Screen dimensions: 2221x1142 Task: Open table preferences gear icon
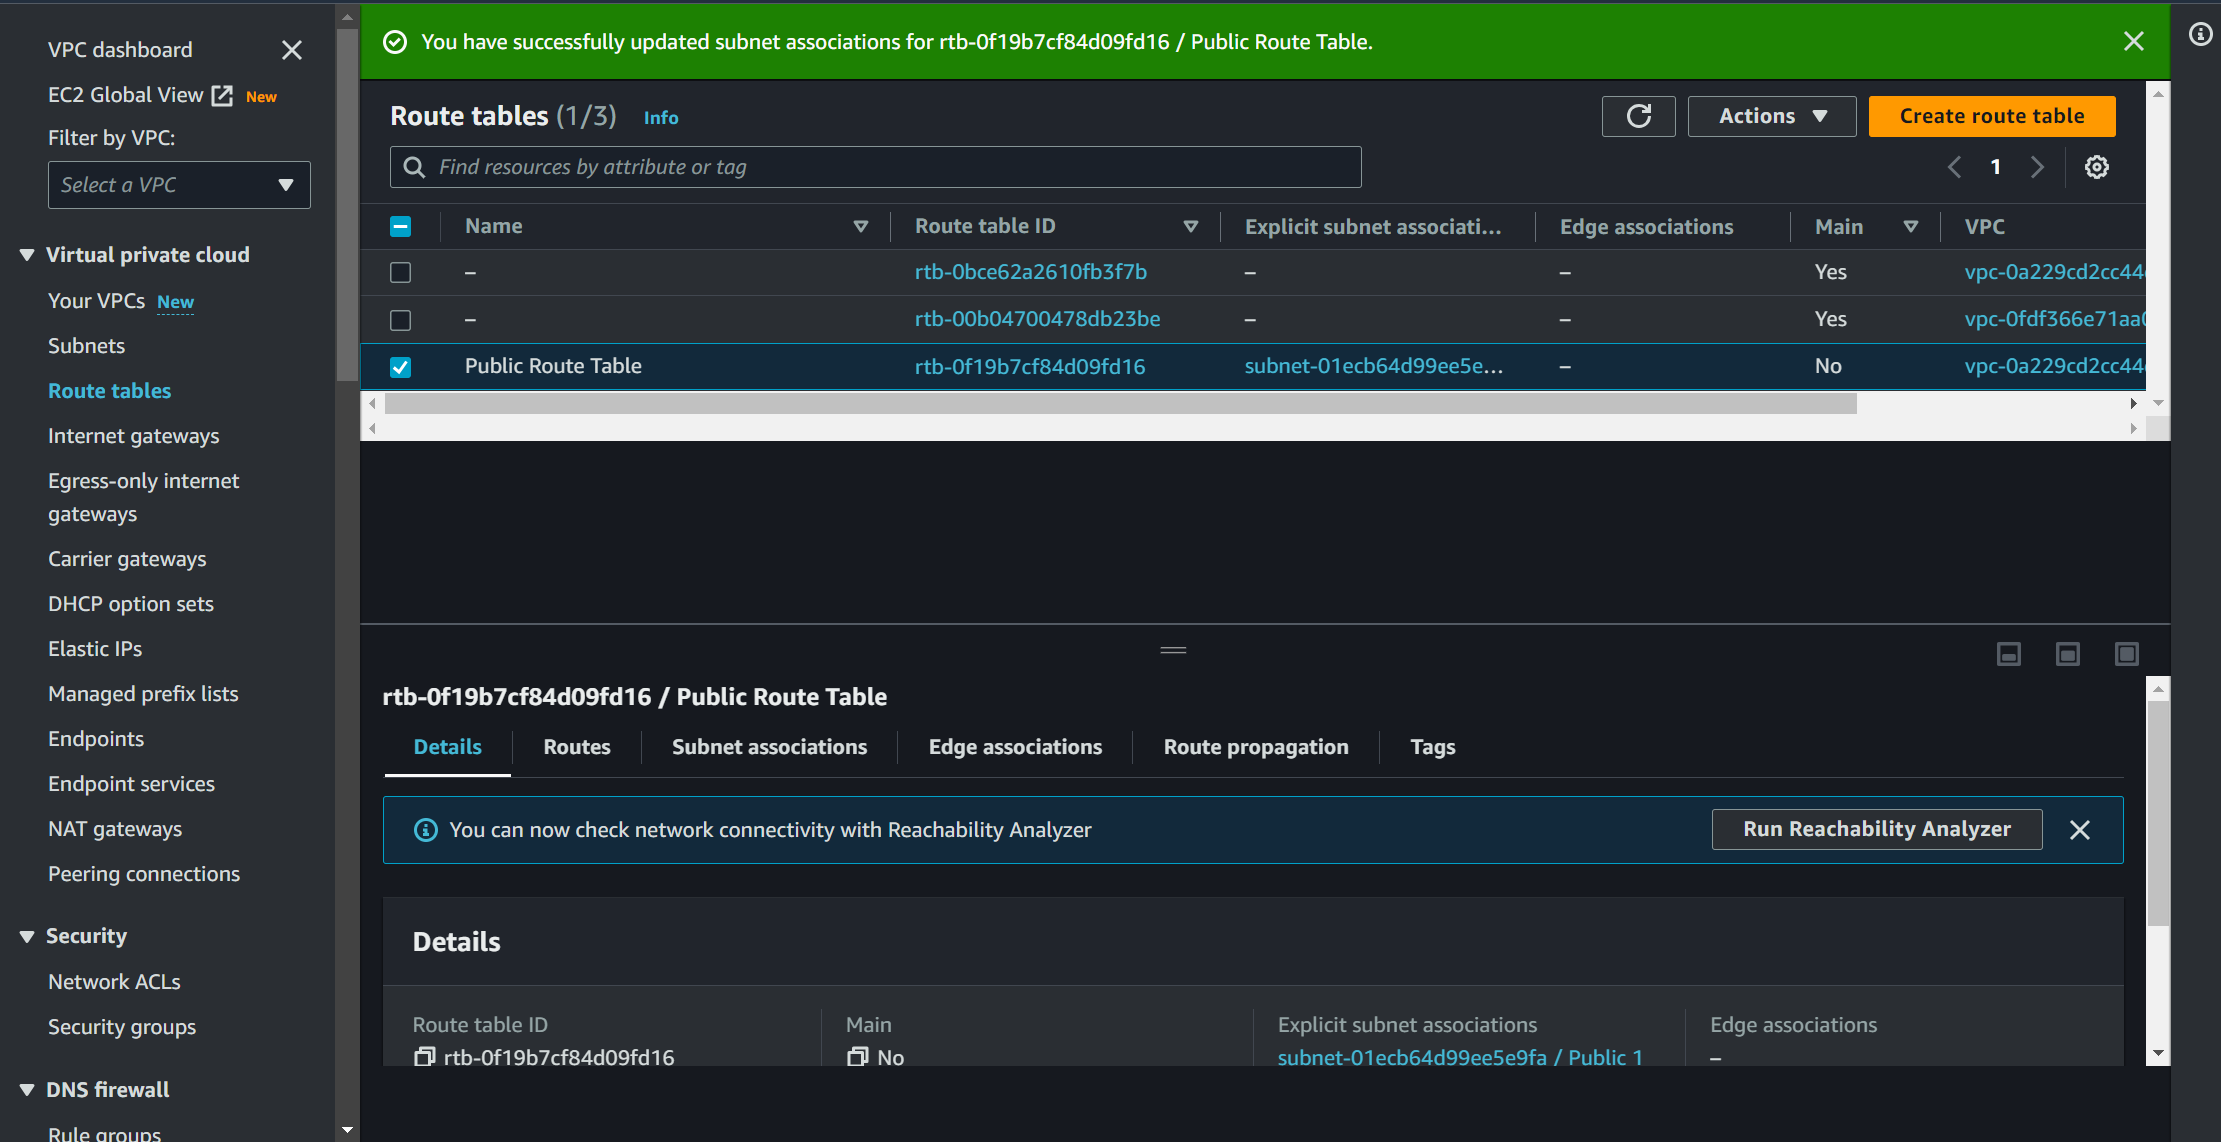(2097, 167)
